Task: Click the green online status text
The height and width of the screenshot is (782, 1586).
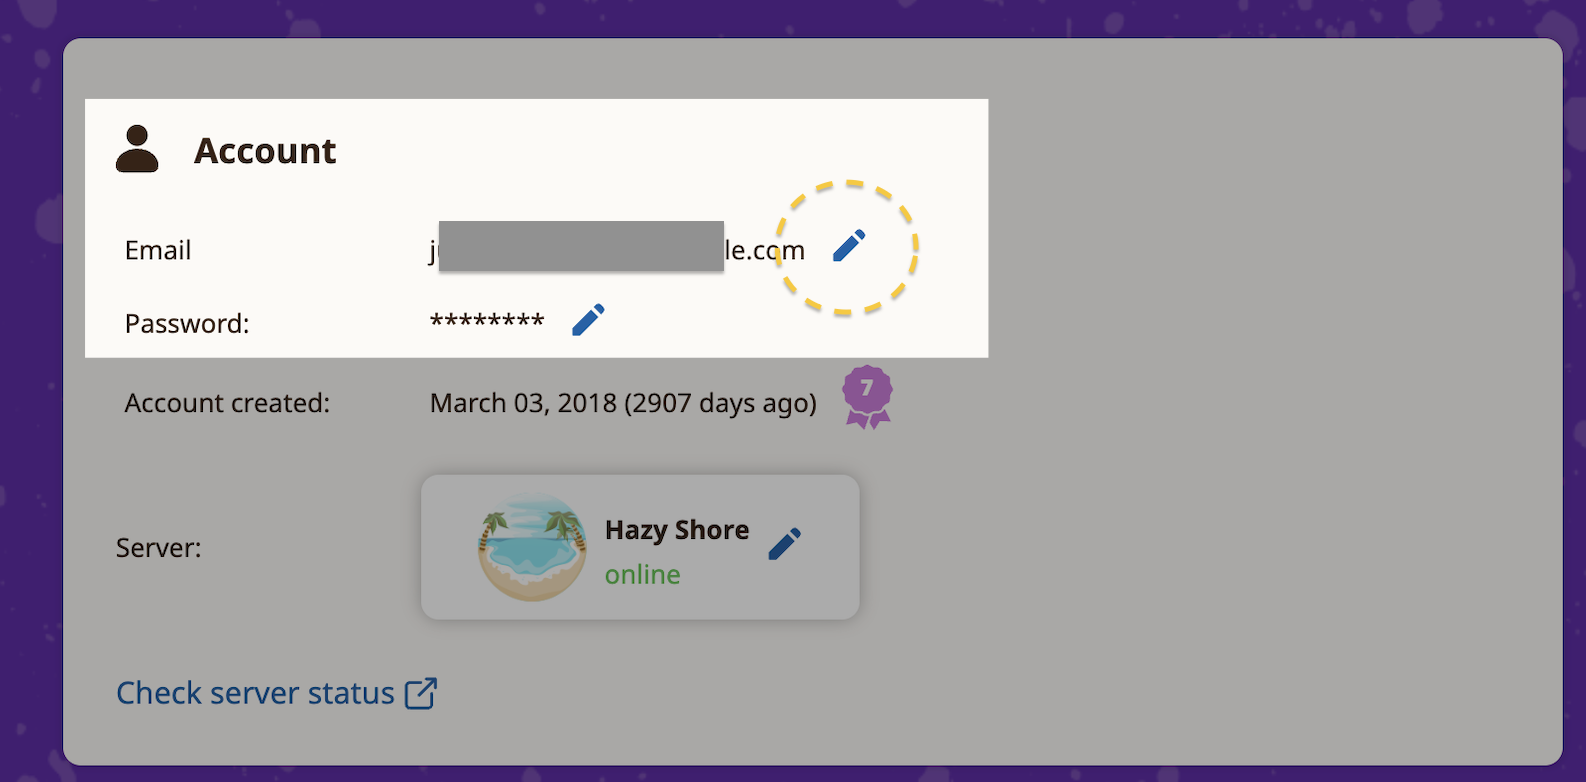Action: click(642, 575)
